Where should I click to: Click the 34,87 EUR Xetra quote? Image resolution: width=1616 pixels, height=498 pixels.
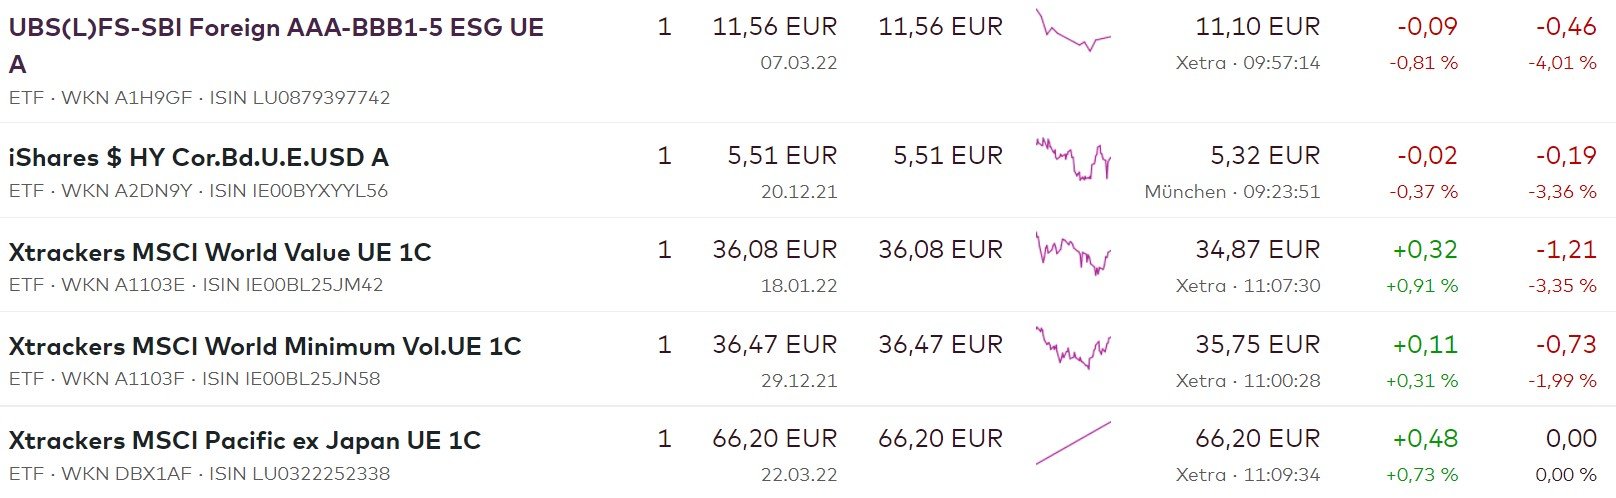point(1257,250)
